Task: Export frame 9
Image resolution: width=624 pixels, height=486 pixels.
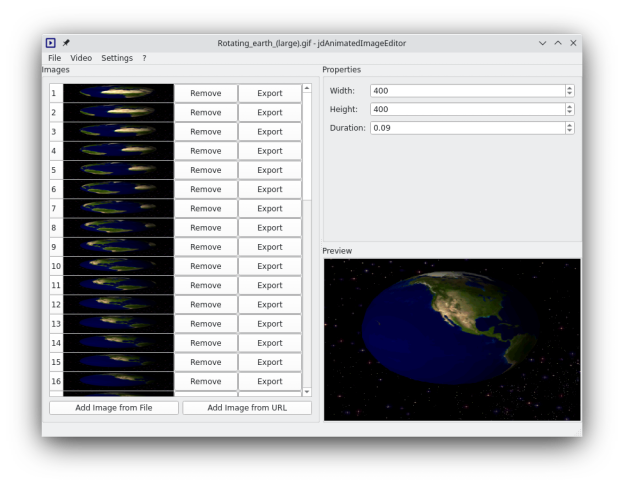Action: point(270,247)
